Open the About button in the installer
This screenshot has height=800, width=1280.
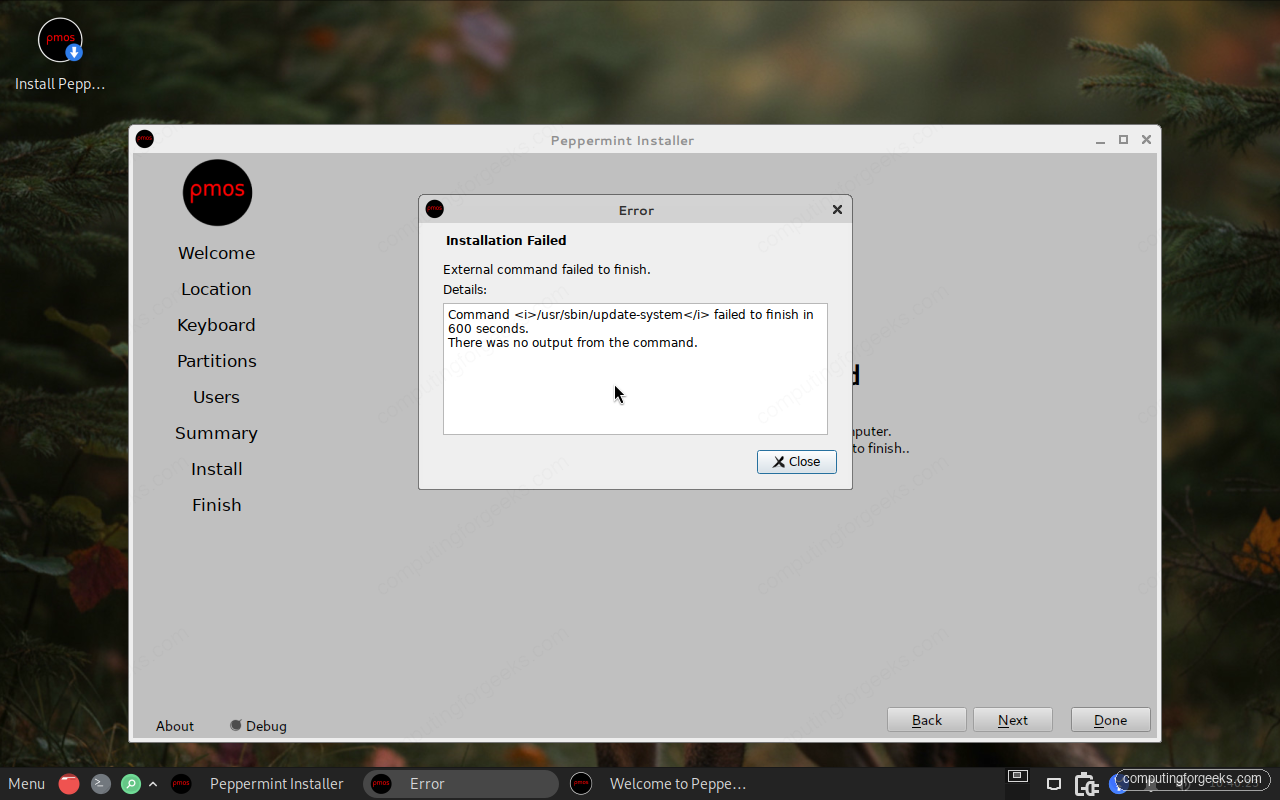coord(175,726)
